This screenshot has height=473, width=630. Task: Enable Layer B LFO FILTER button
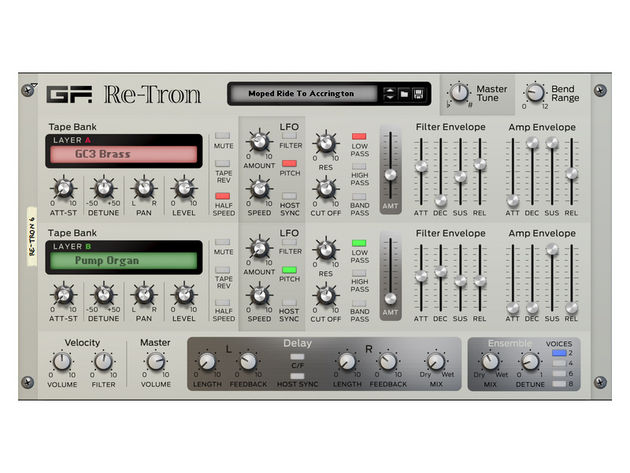[x=289, y=242]
